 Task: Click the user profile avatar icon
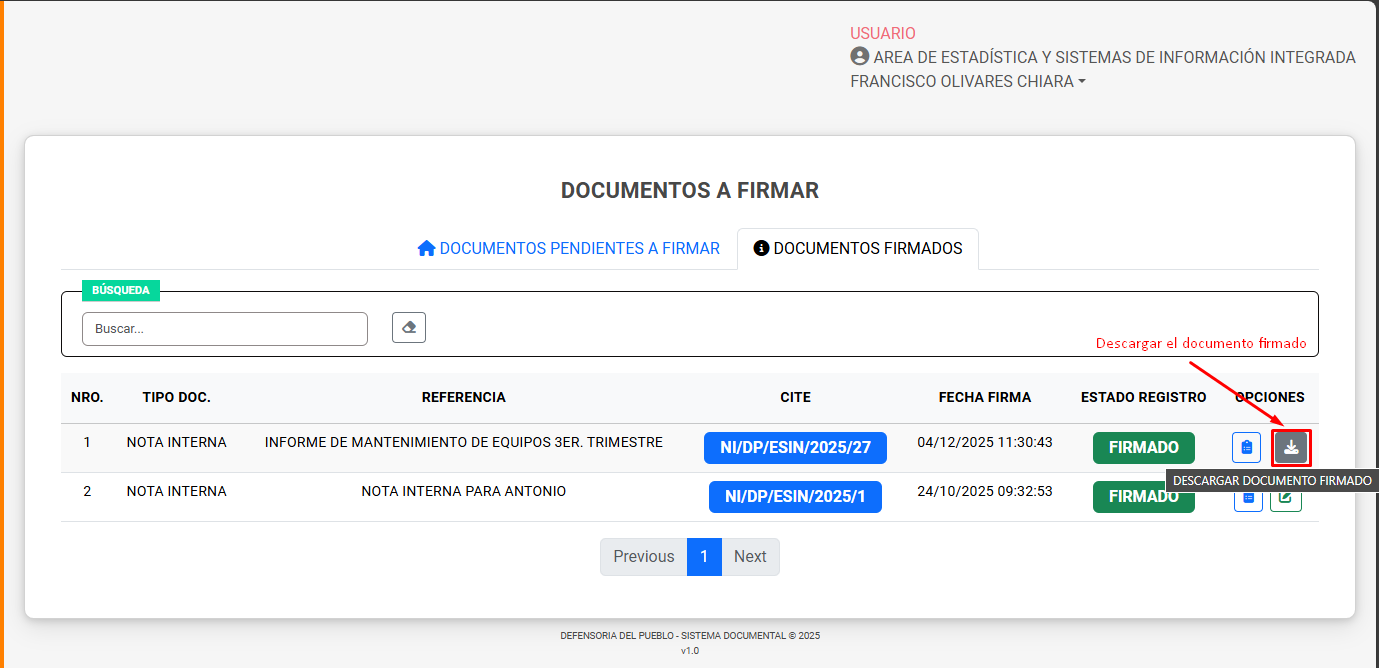point(859,57)
